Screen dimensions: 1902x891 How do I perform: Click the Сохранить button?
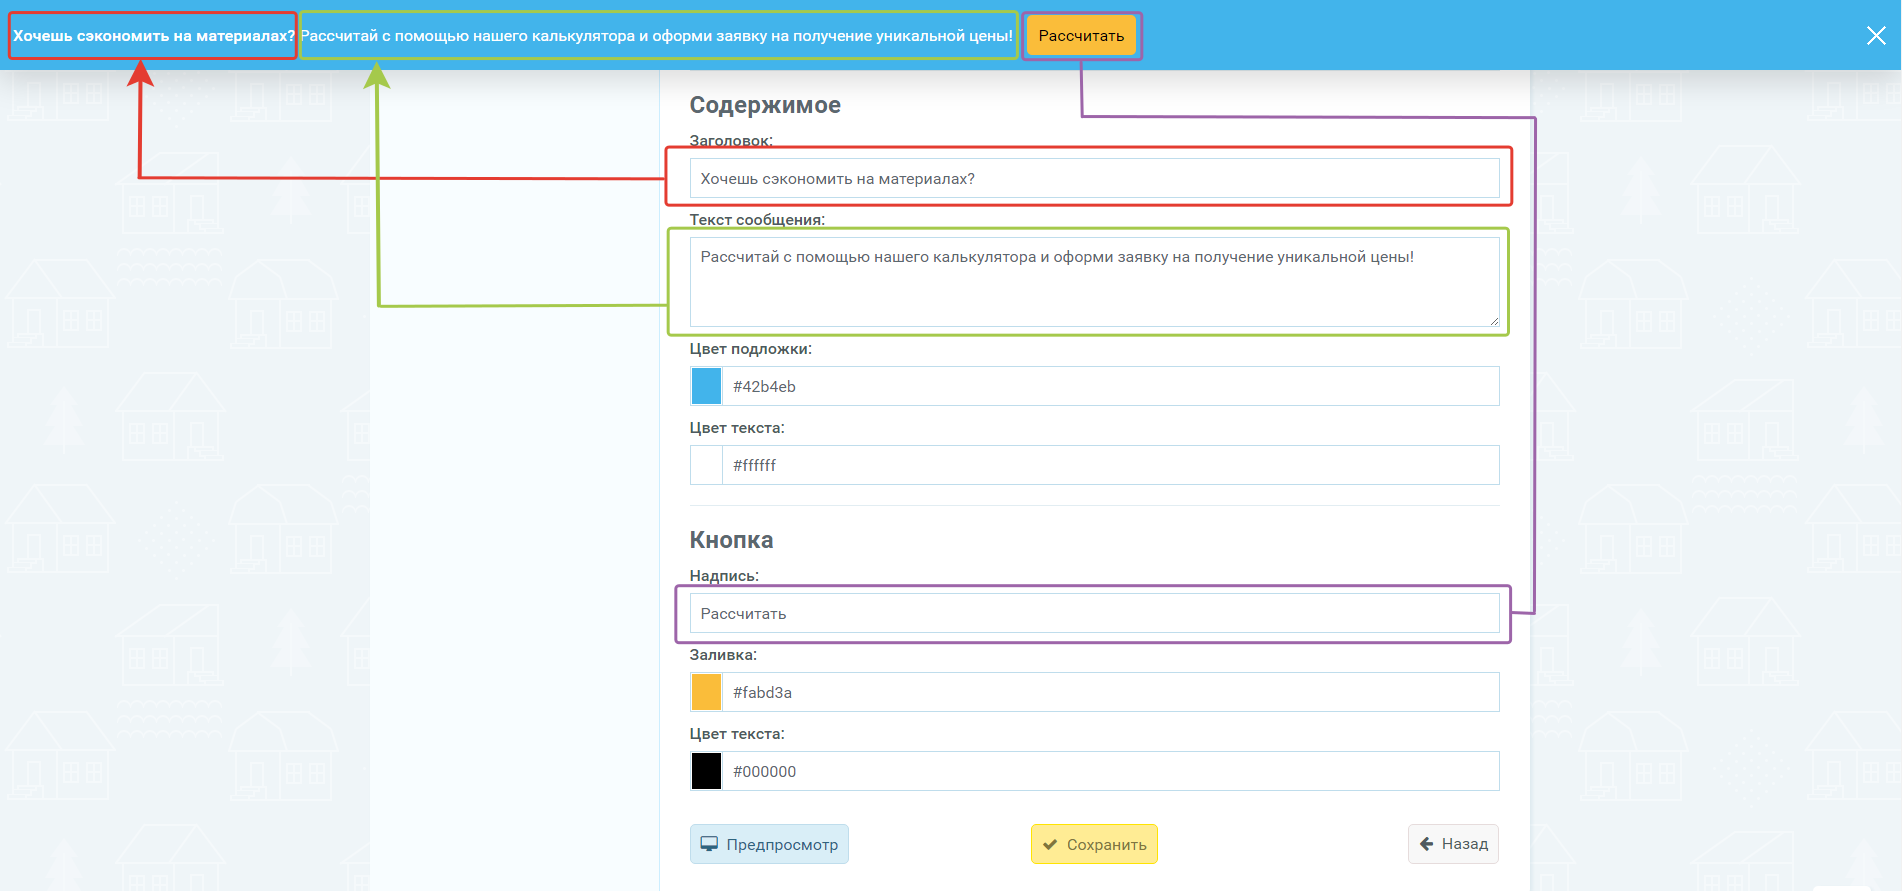coord(1094,844)
